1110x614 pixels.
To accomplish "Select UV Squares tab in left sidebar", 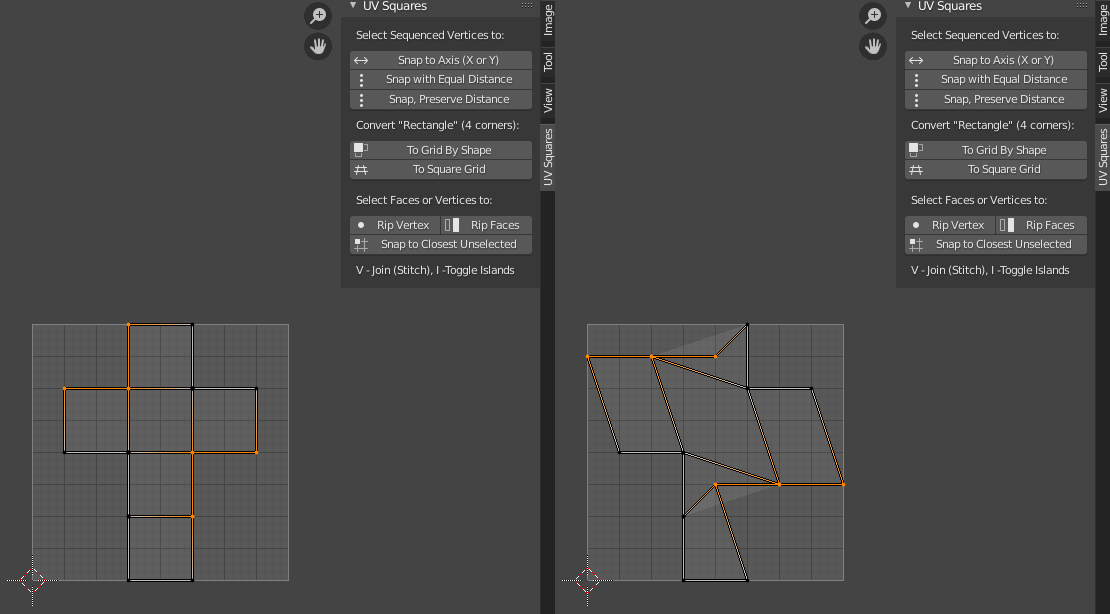I will [548, 157].
